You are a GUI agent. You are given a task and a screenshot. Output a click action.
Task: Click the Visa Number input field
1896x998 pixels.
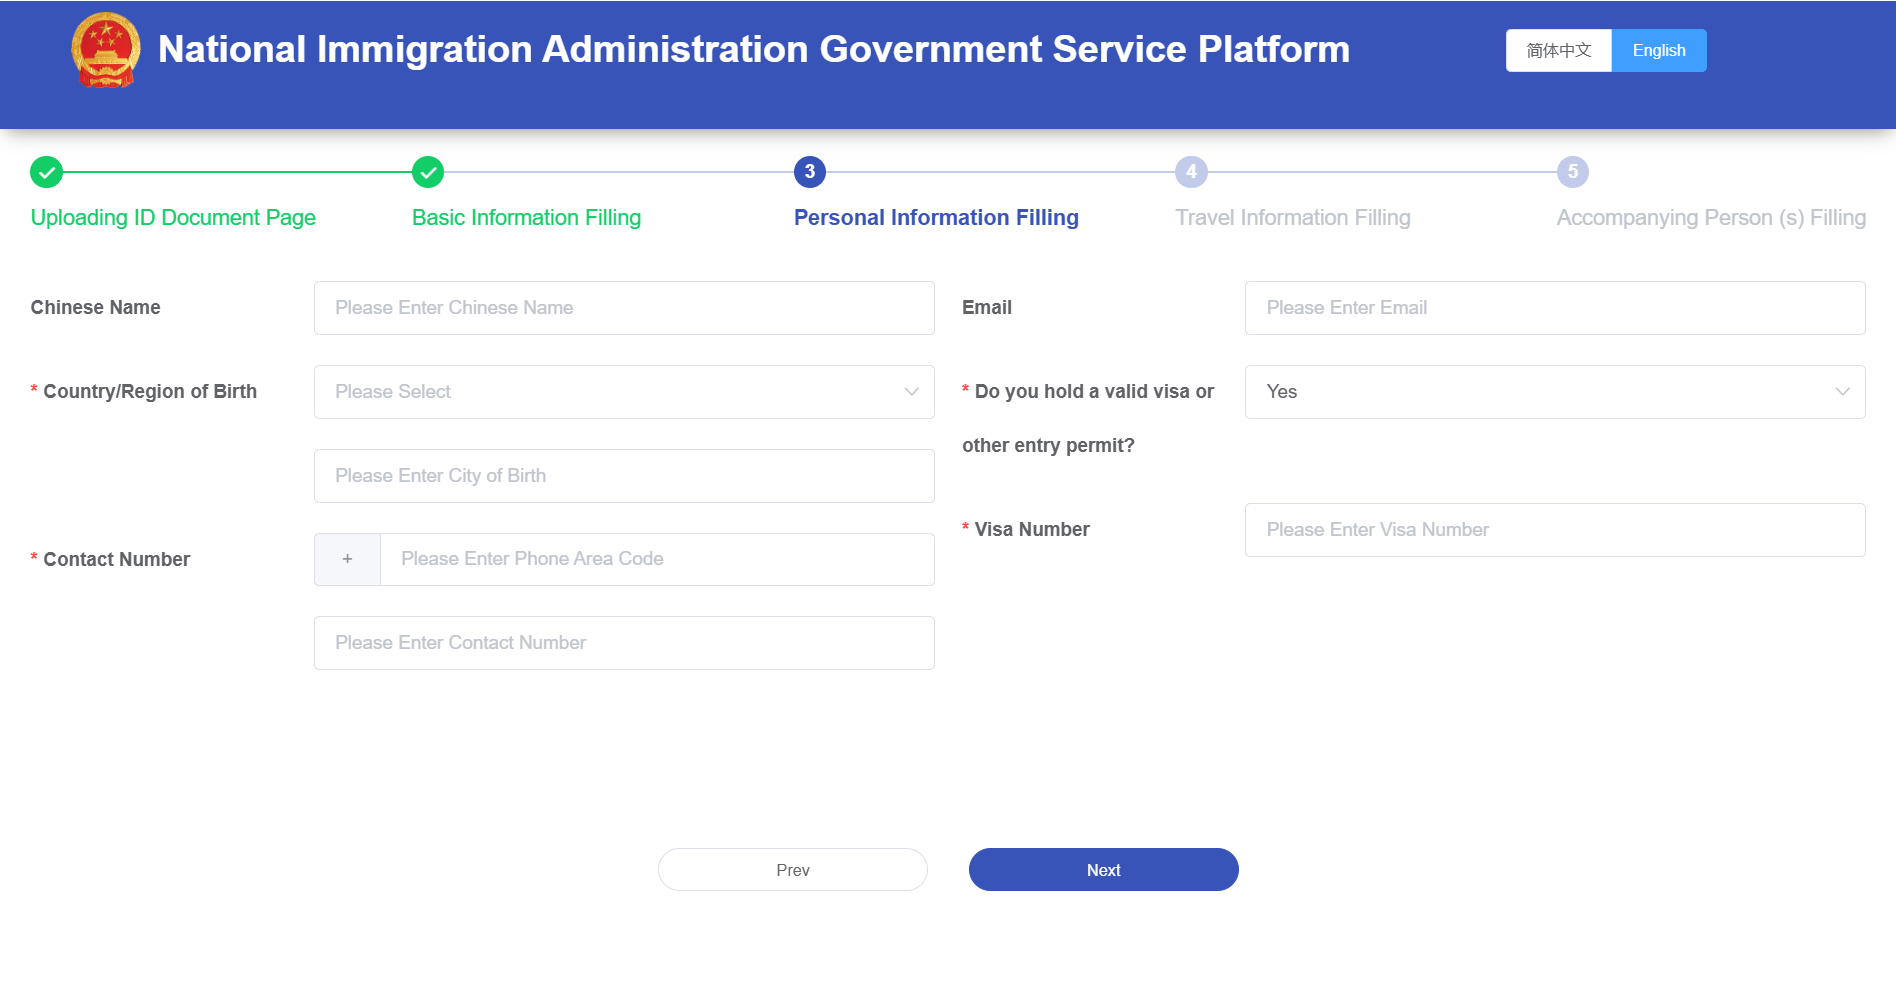pos(1554,530)
